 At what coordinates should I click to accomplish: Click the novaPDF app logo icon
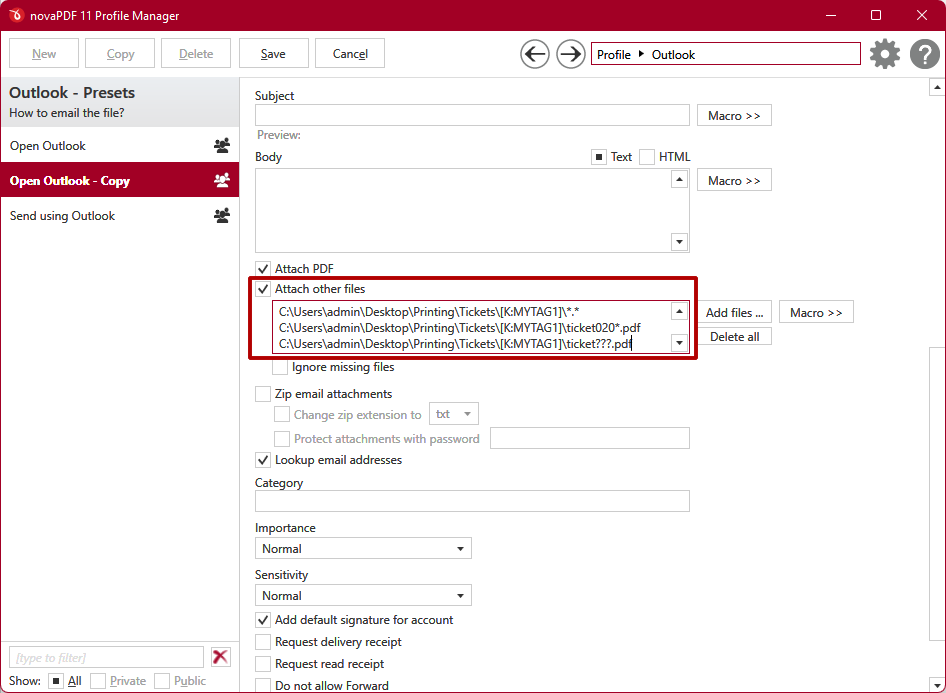pyautogui.click(x=16, y=14)
